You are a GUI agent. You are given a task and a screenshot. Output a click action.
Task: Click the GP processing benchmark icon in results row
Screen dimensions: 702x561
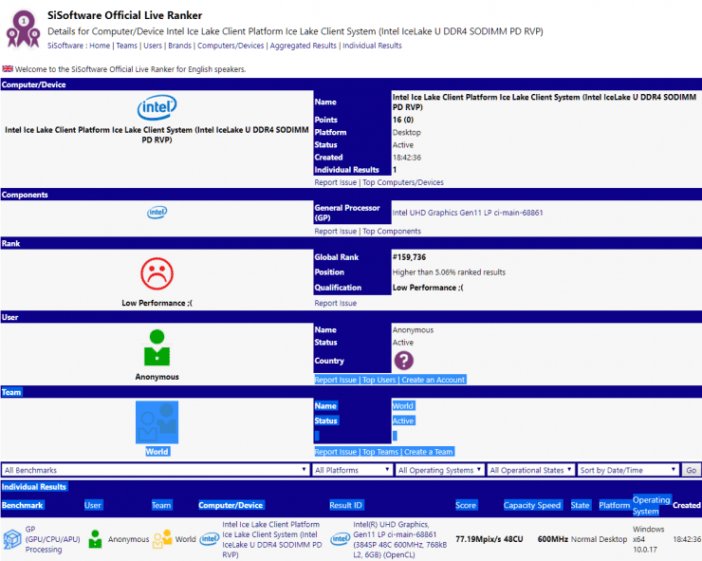(12, 539)
